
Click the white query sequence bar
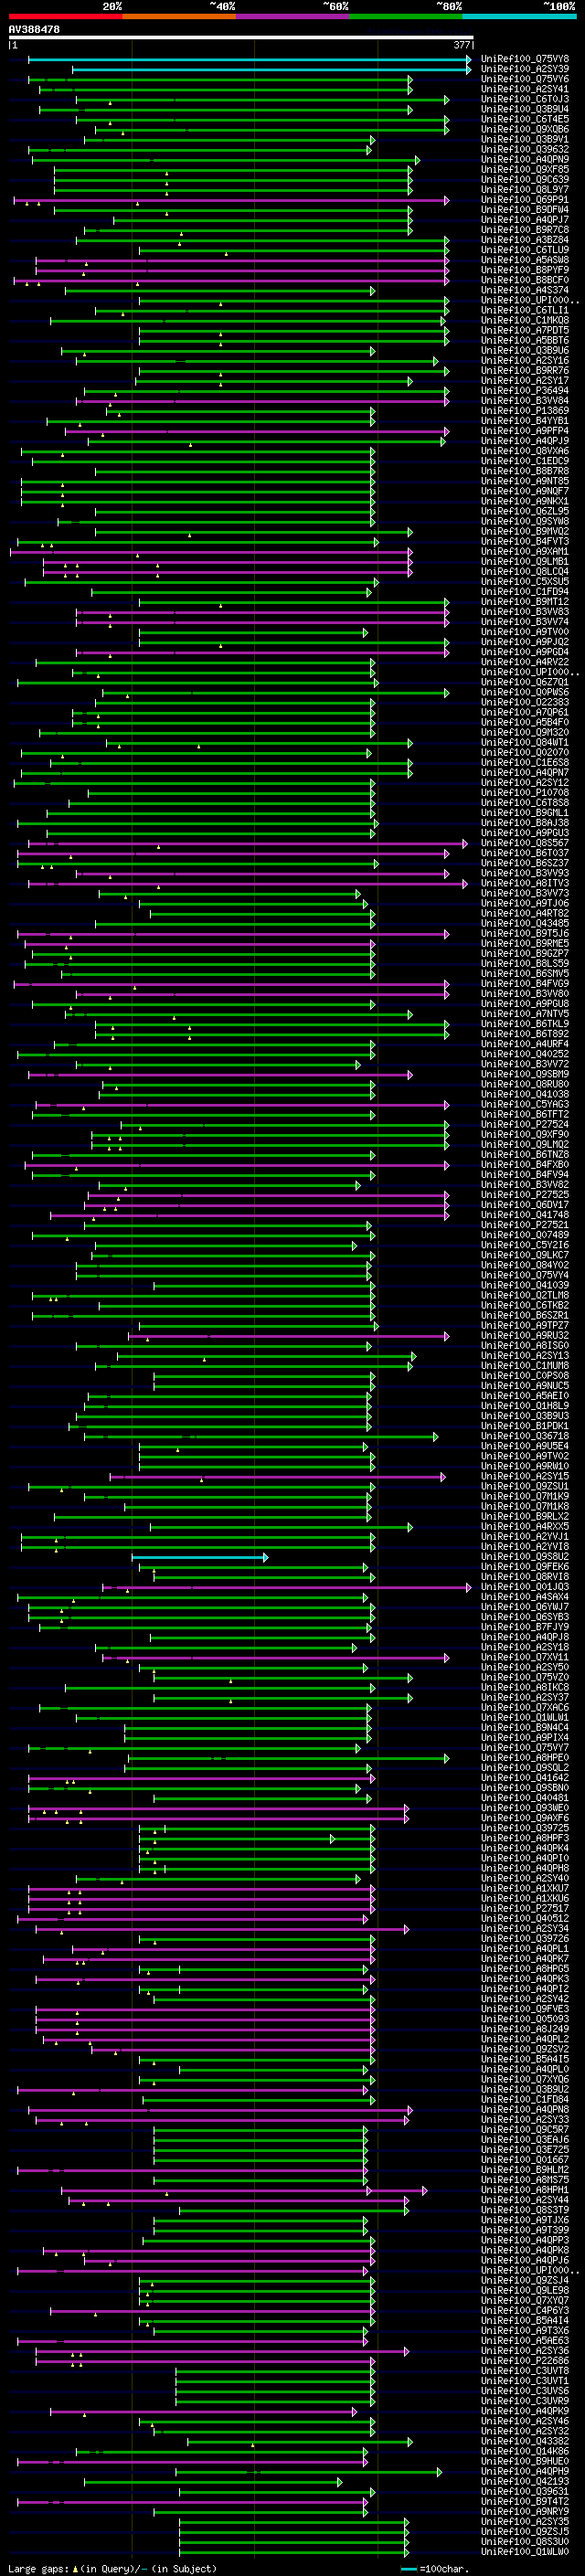[241, 37]
